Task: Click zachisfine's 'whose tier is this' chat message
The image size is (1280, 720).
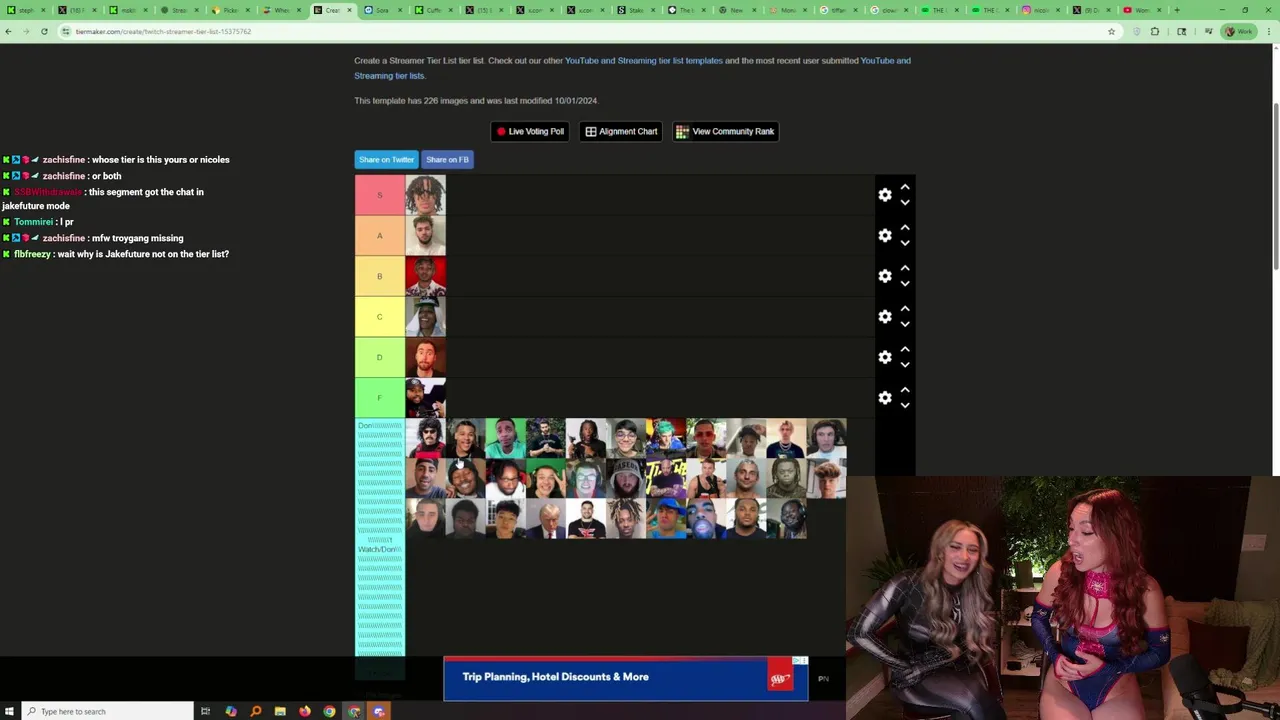Action: tap(116, 160)
